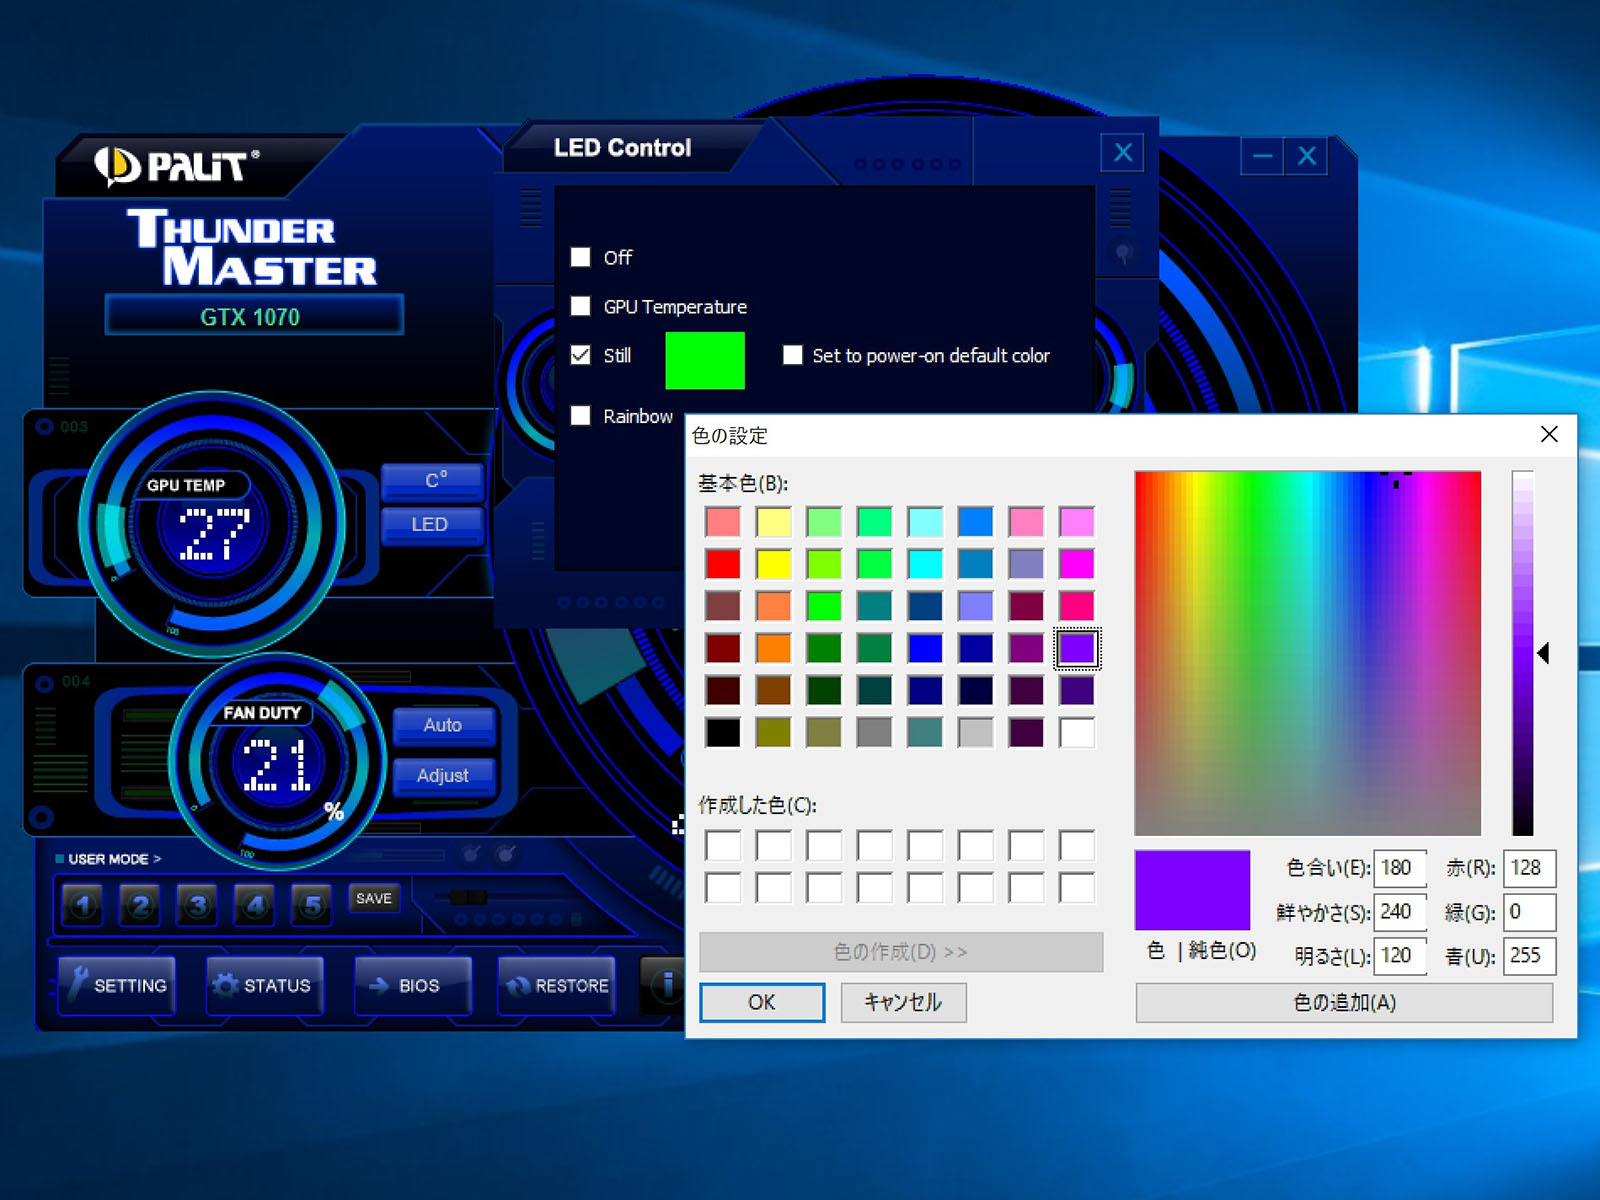Image resolution: width=1600 pixels, height=1200 pixels.
Task: Click the green 緑(G) value field
Action: click(x=1529, y=912)
